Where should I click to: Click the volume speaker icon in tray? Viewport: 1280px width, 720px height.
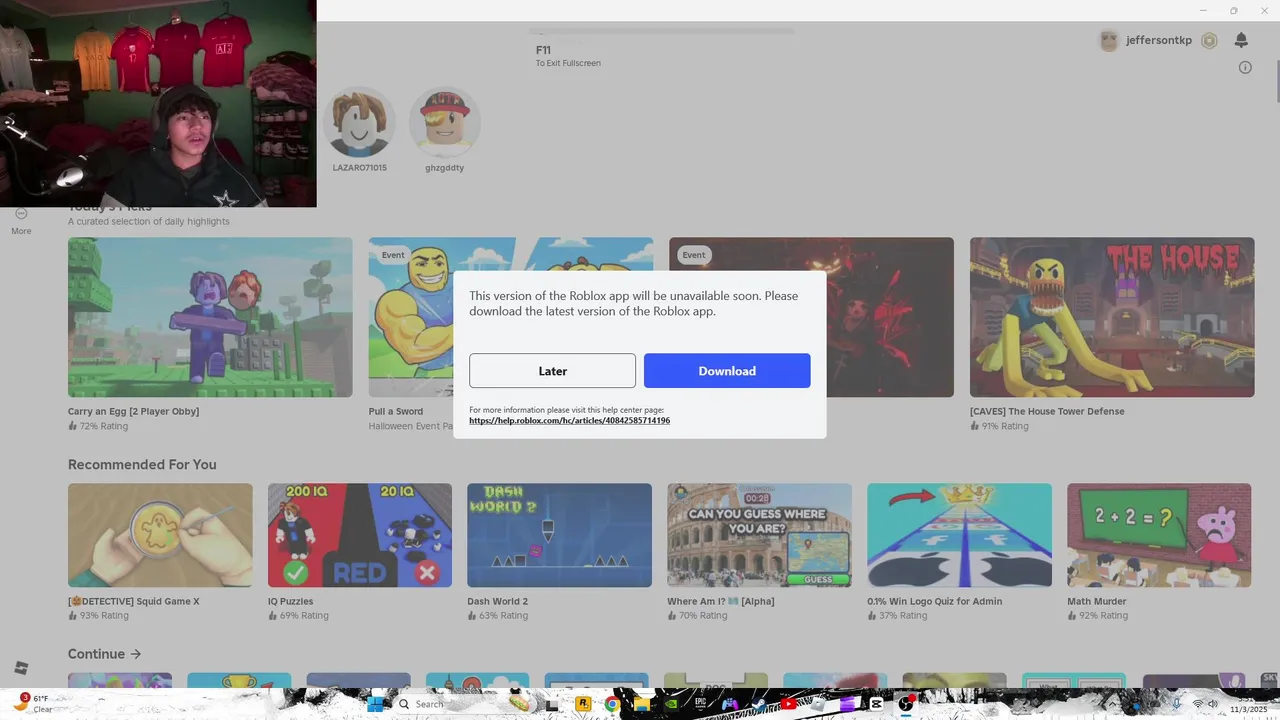click(x=1212, y=704)
